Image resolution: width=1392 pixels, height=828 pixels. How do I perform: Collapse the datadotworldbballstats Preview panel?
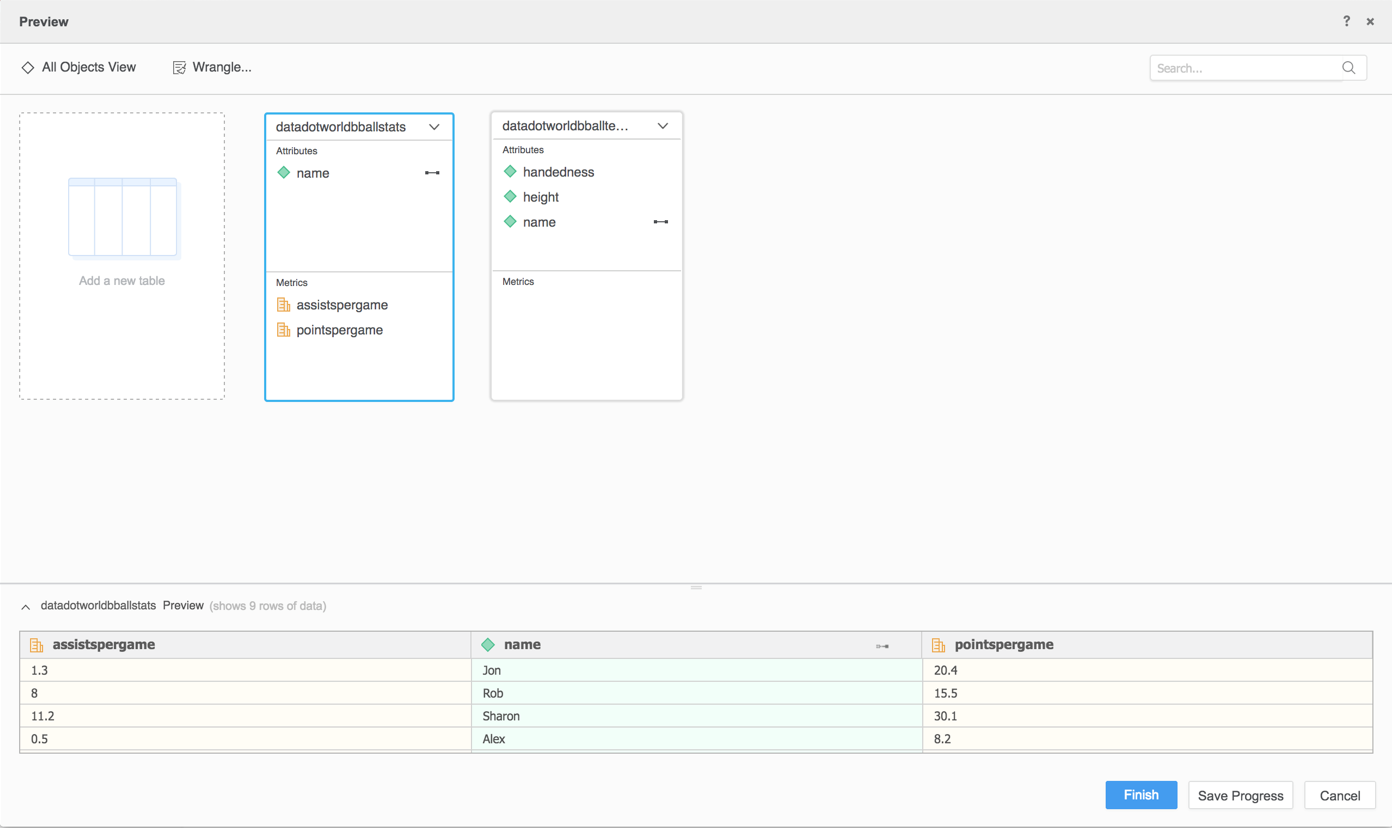(26, 607)
